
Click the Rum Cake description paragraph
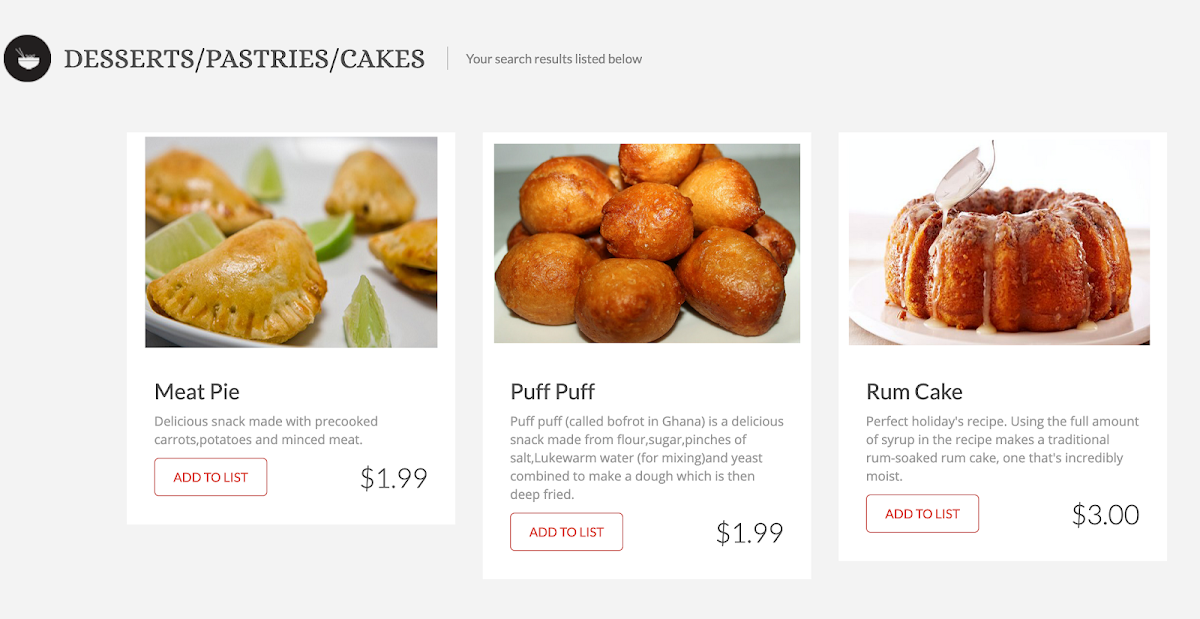(x=1002, y=449)
